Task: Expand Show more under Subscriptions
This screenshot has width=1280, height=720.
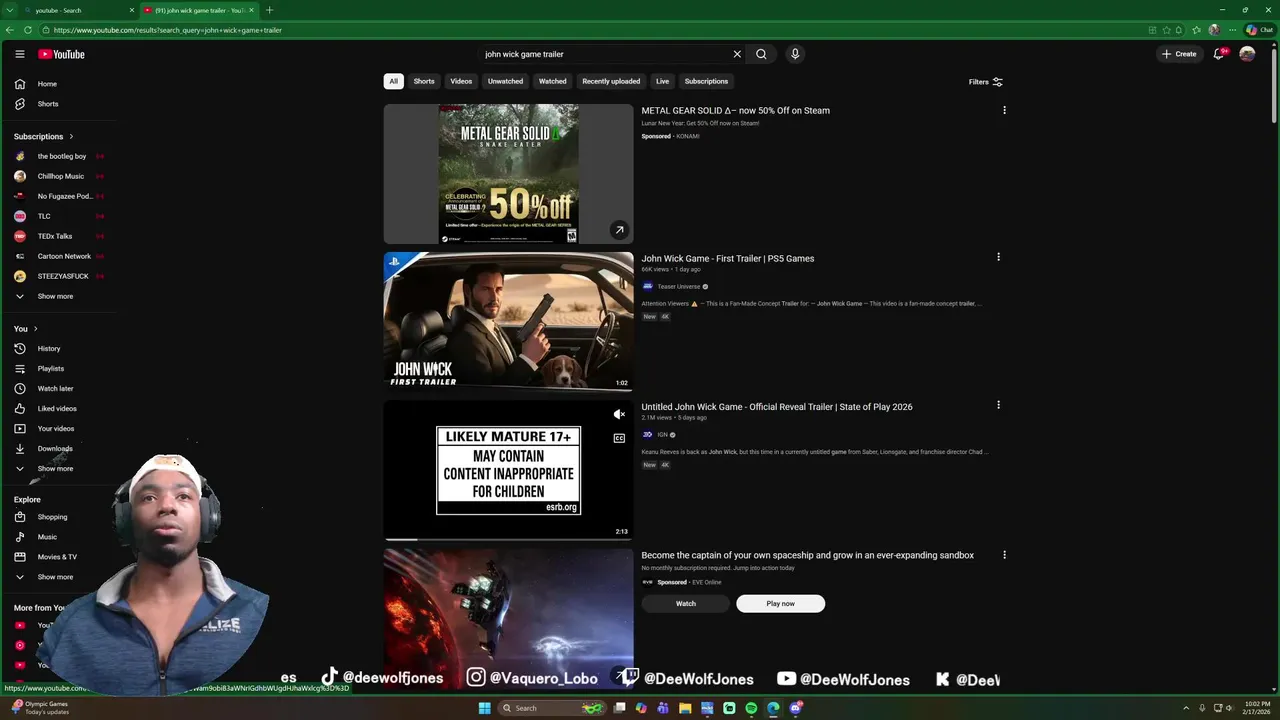Action: tap(57, 297)
